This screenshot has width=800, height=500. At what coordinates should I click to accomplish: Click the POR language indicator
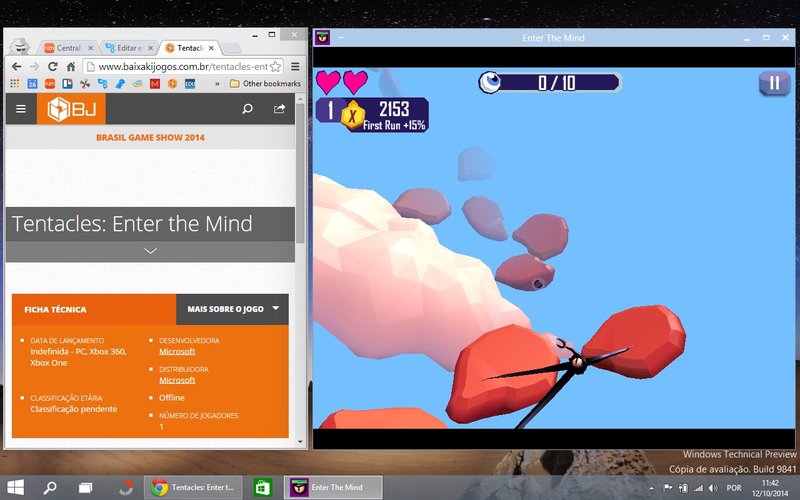pyautogui.click(x=734, y=488)
